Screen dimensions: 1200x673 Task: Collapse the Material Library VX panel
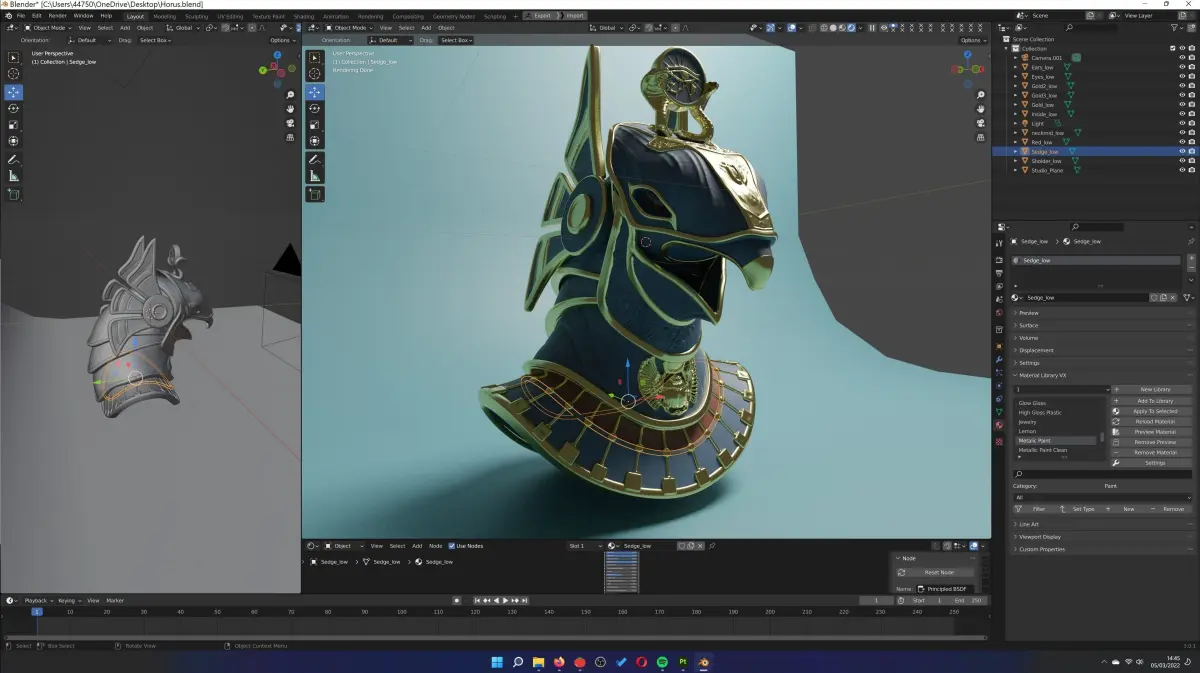click(x=1103, y=375)
